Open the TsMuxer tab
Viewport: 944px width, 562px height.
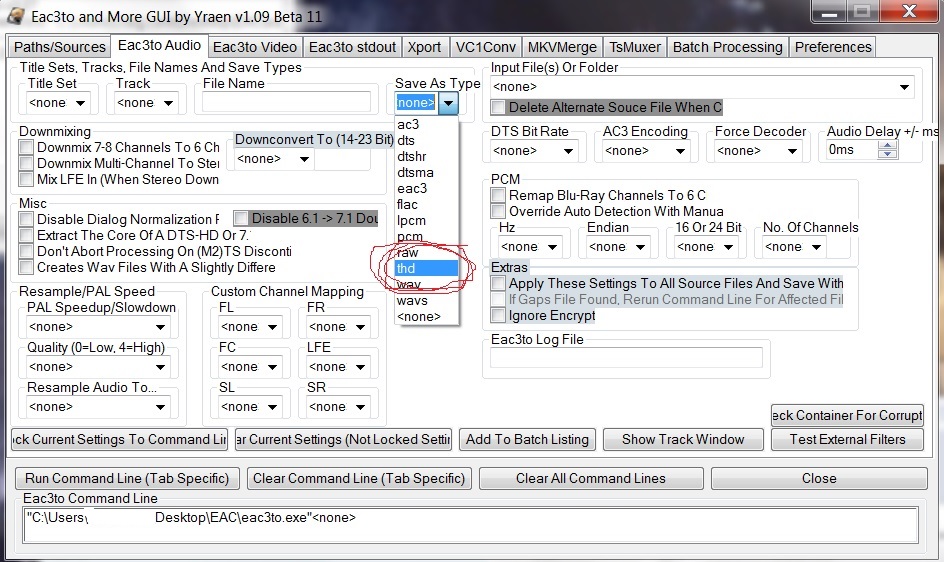pyautogui.click(x=635, y=47)
